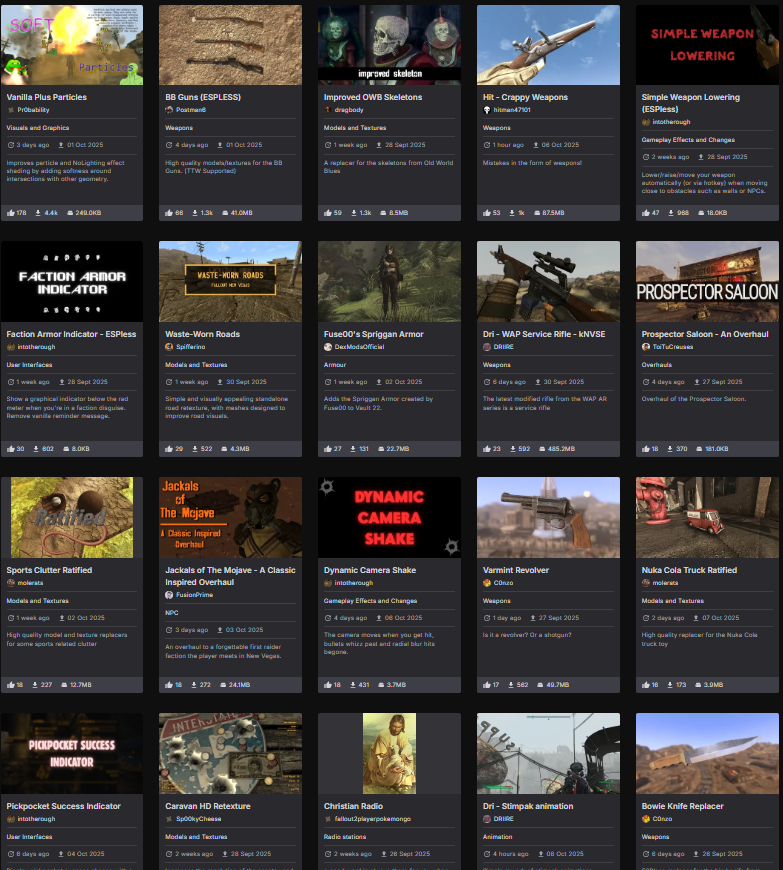
Task: Click DRIRE avatar on WAP Service Rifle card
Action: (x=487, y=347)
